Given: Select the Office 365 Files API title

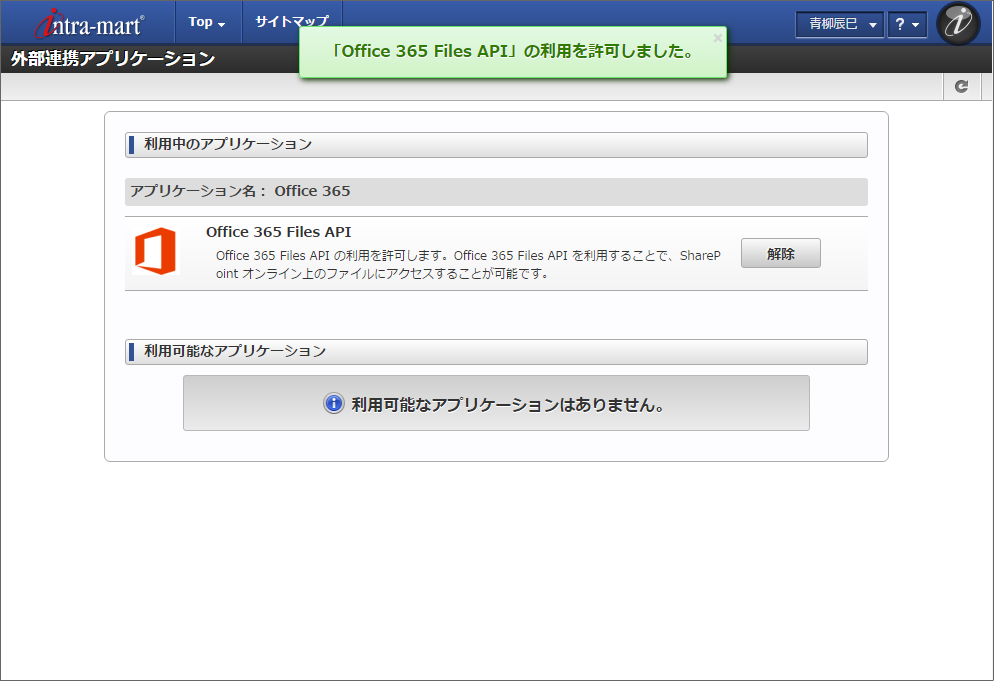Looking at the screenshot, I should (278, 232).
